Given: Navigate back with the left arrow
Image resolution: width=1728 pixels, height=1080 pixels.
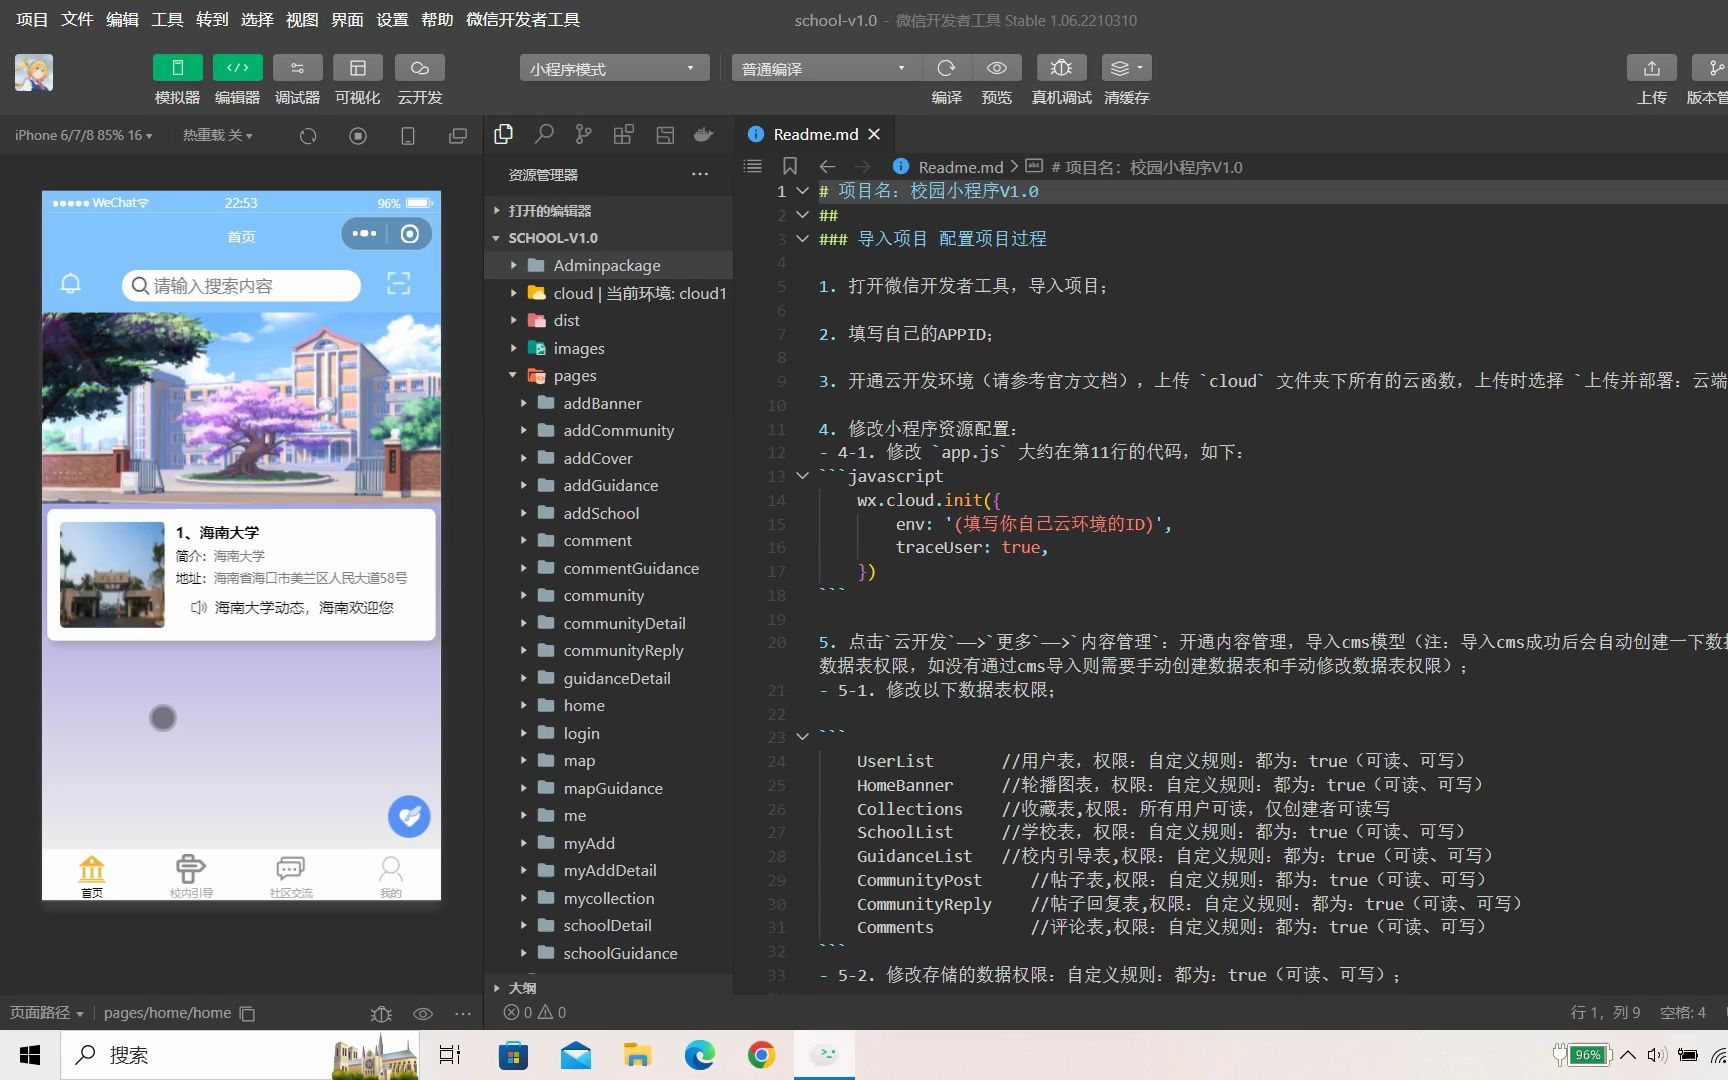Looking at the screenshot, I should click(827, 166).
